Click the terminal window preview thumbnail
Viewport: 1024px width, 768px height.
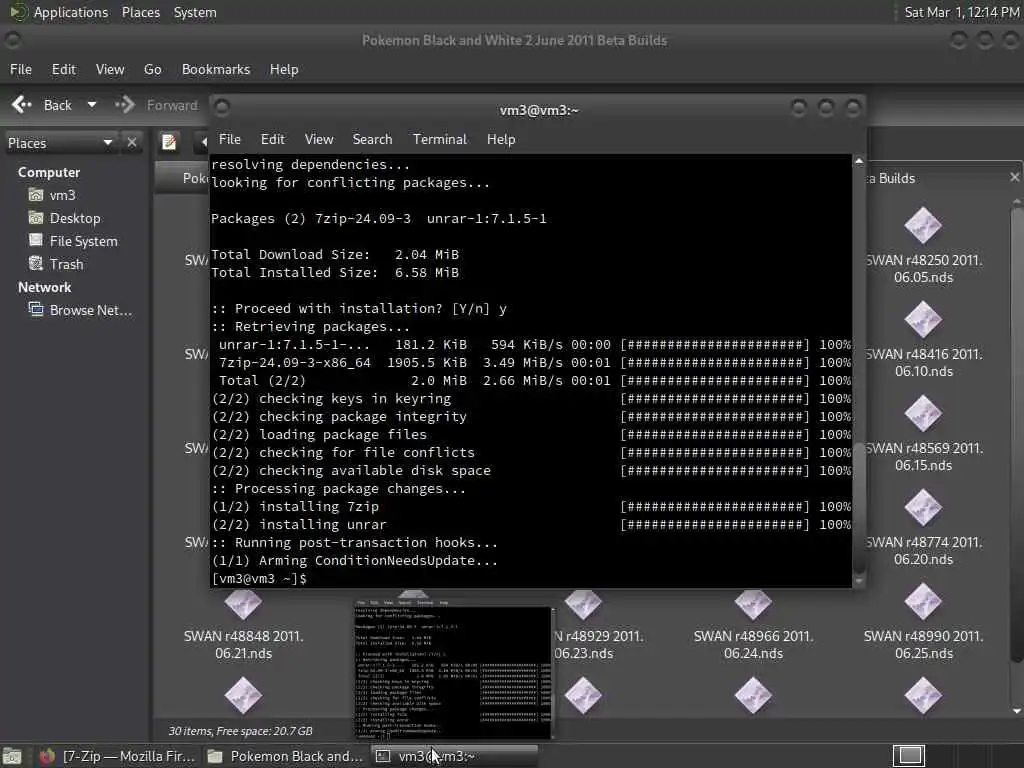[454, 669]
